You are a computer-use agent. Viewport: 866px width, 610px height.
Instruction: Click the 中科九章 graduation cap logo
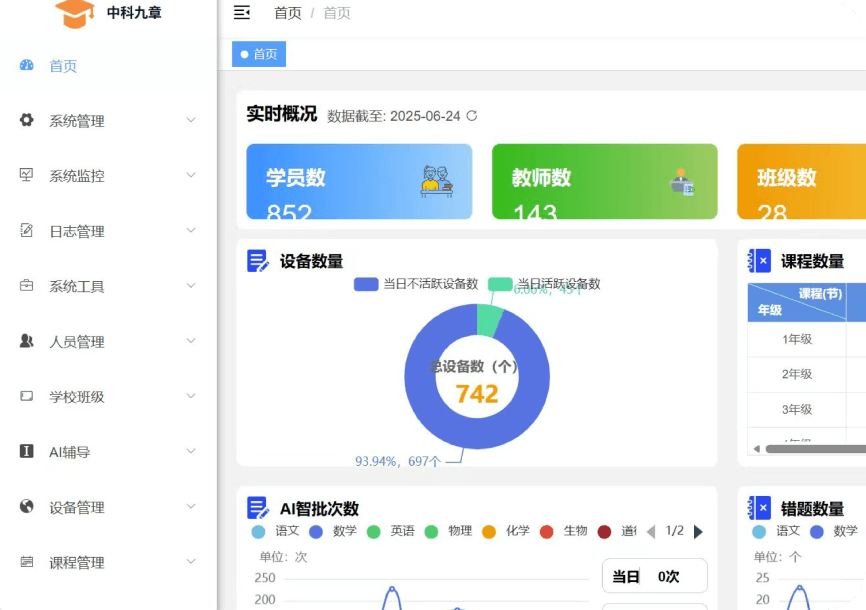coord(75,14)
